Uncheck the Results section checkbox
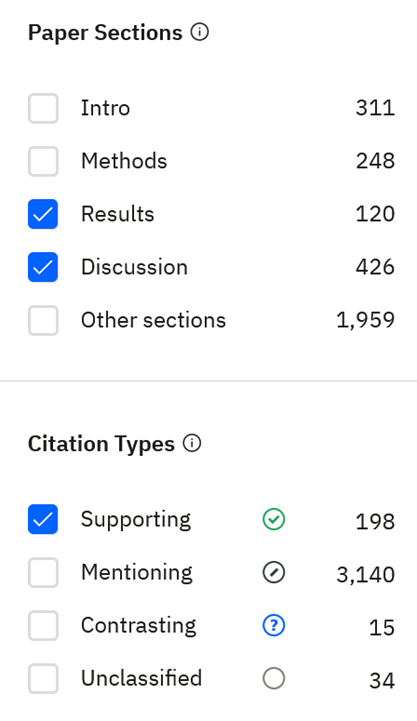 click(43, 214)
